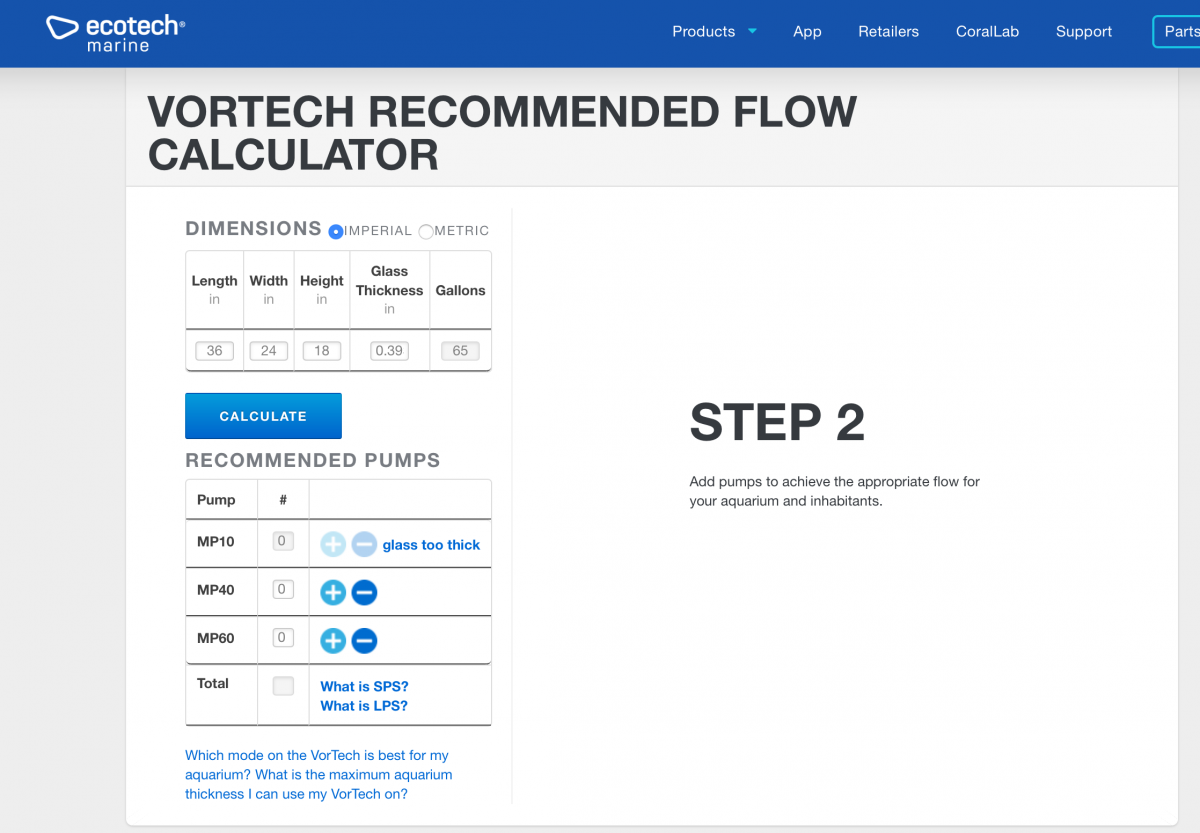Image resolution: width=1200 pixels, height=833 pixels.
Task: Increase MP10 pump count with plus icon
Action: 333,545
